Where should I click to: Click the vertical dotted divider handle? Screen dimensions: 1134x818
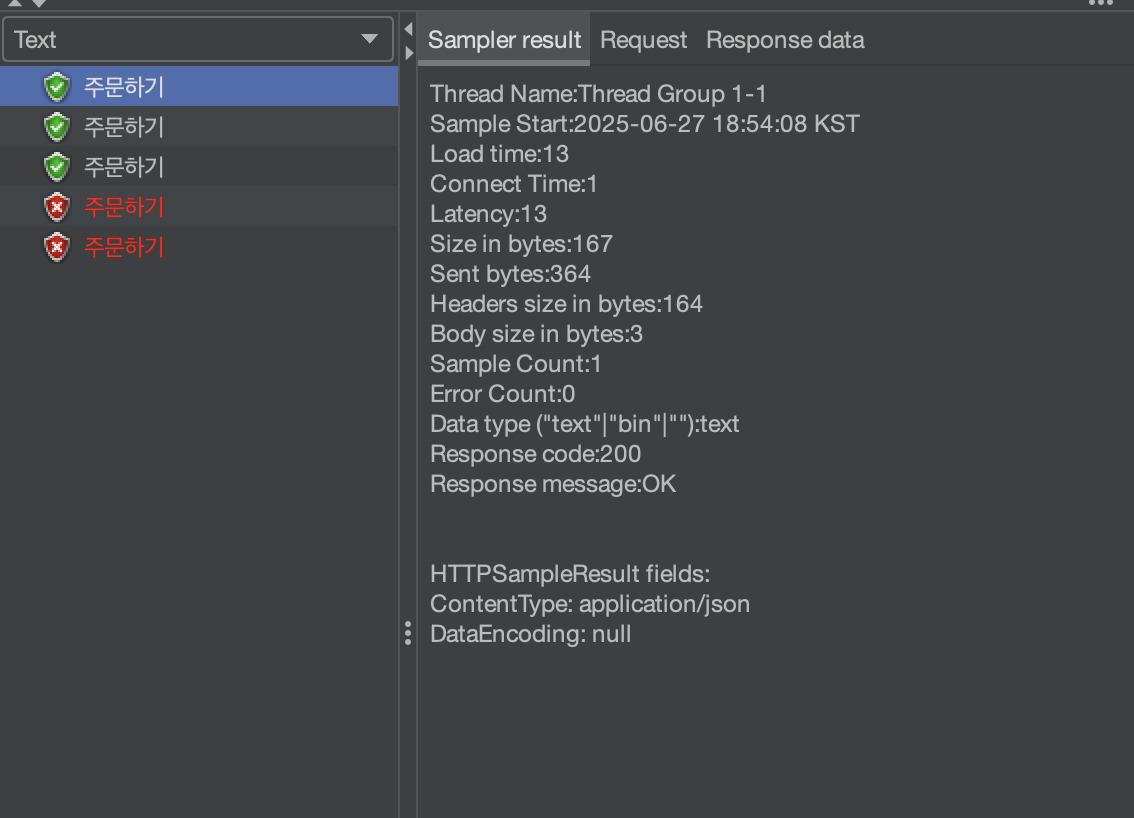point(408,633)
